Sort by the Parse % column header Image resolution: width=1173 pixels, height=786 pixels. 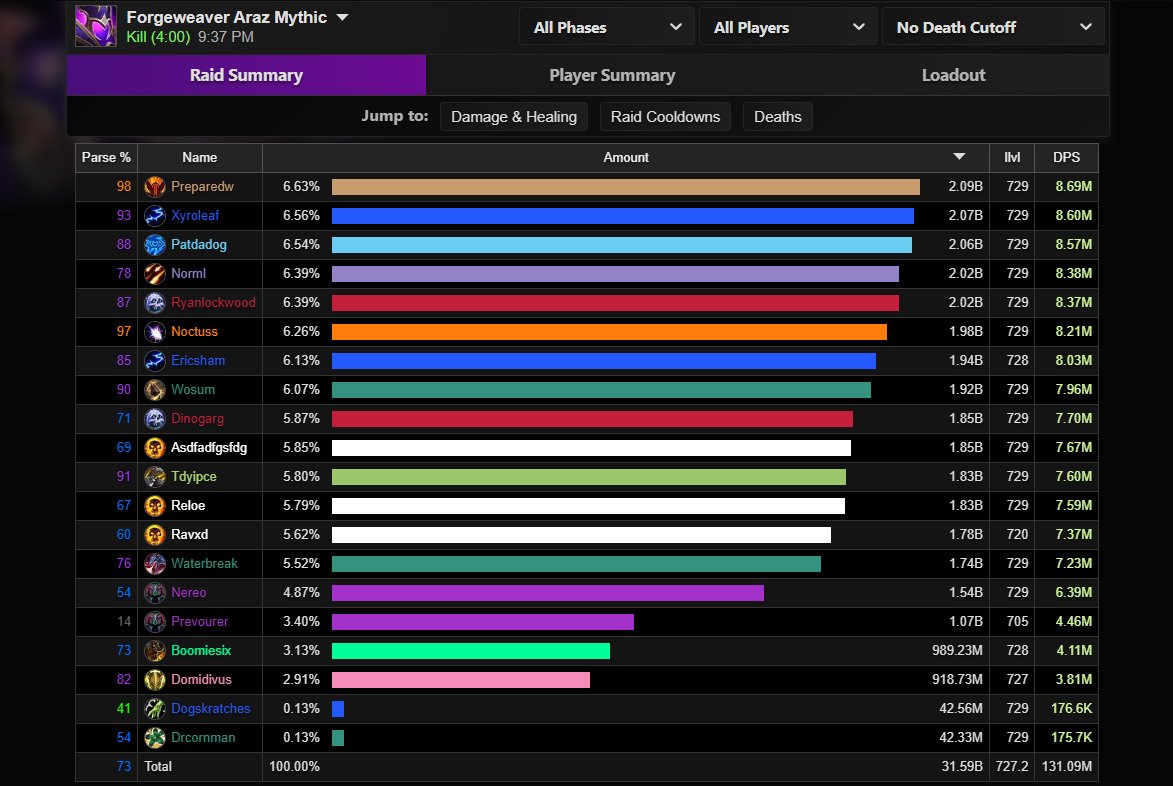pos(106,157)
